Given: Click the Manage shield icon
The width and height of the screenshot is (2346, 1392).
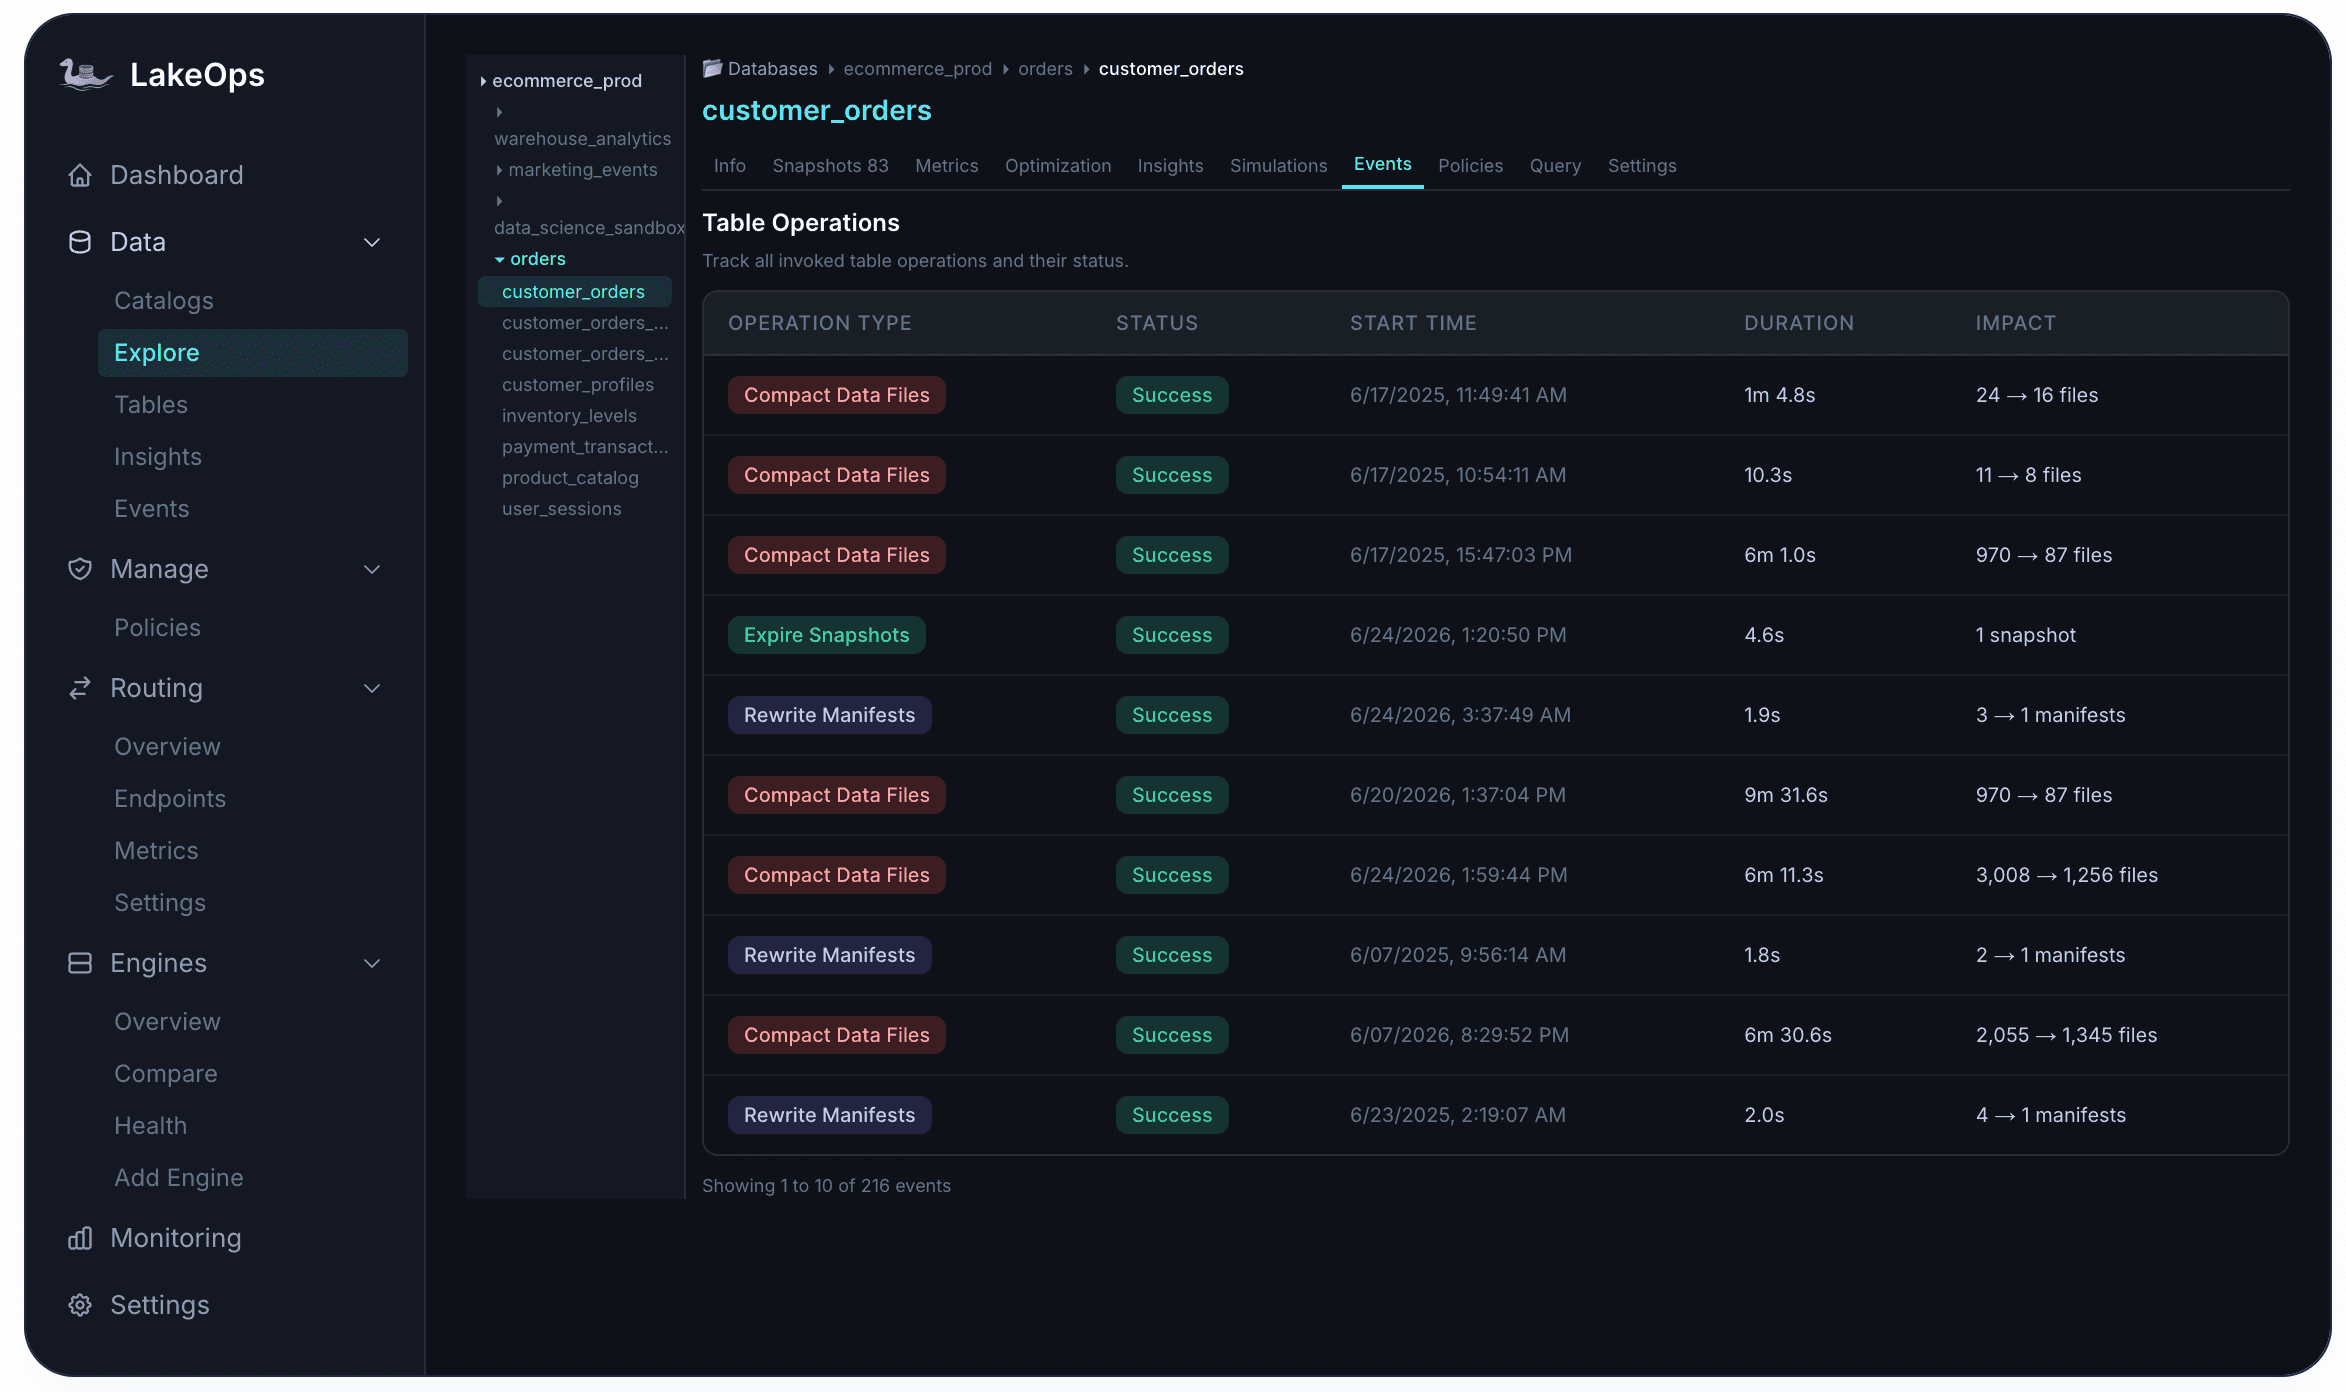Looking at the screenshot, I should point(80,569).
